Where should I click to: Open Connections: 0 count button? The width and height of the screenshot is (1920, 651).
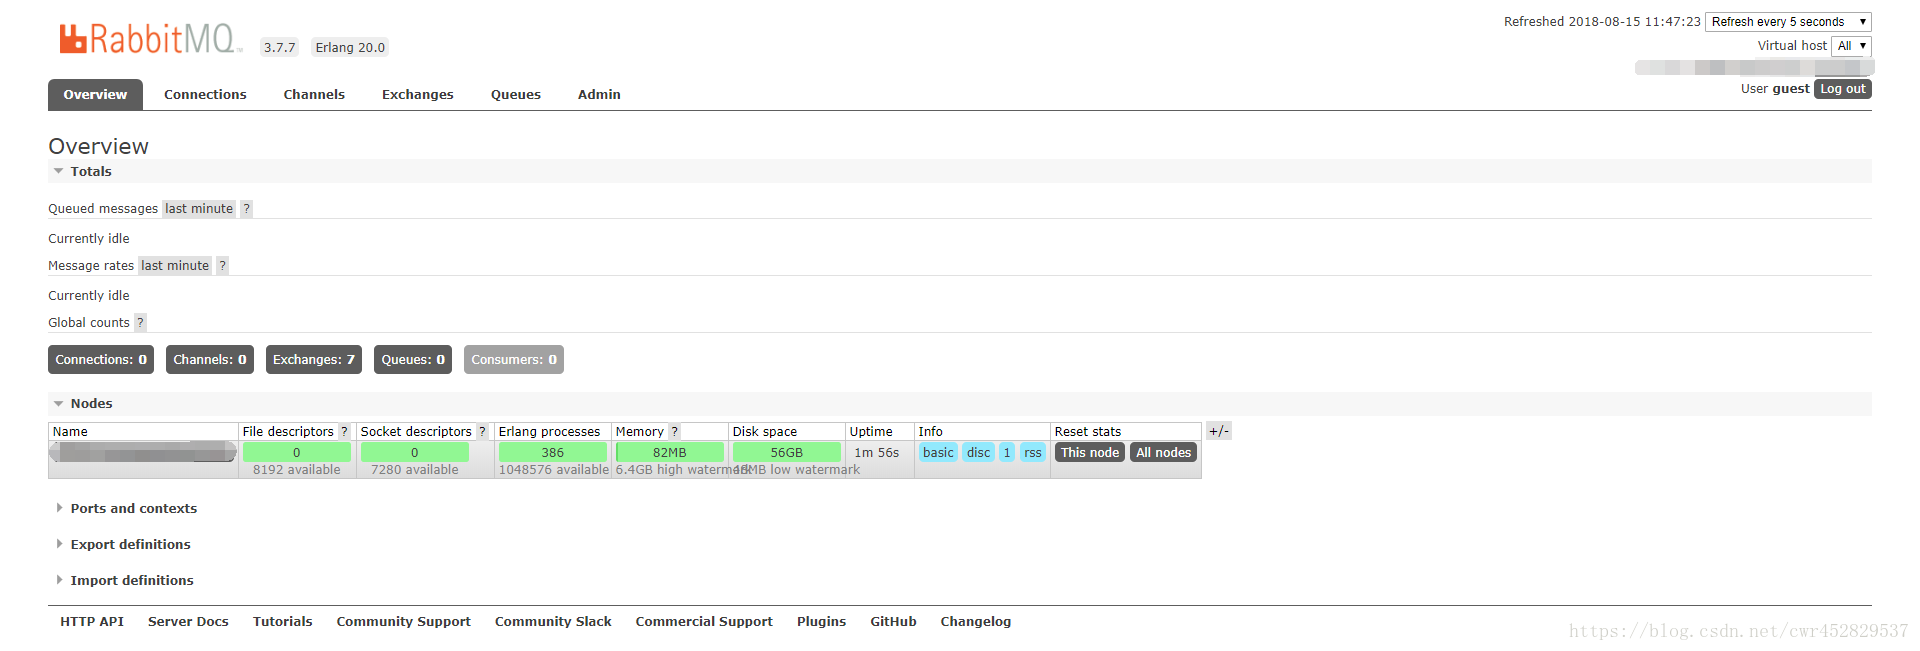point(101,360)
